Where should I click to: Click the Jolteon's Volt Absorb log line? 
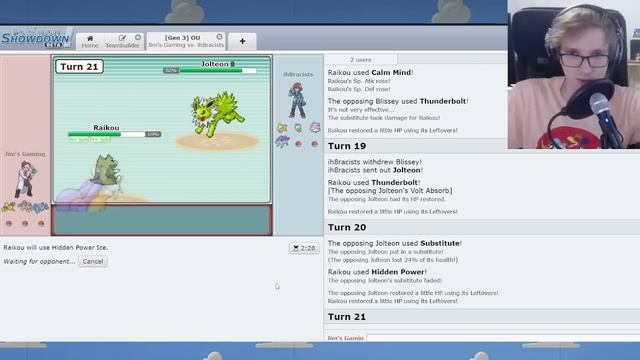click(390, 191)
